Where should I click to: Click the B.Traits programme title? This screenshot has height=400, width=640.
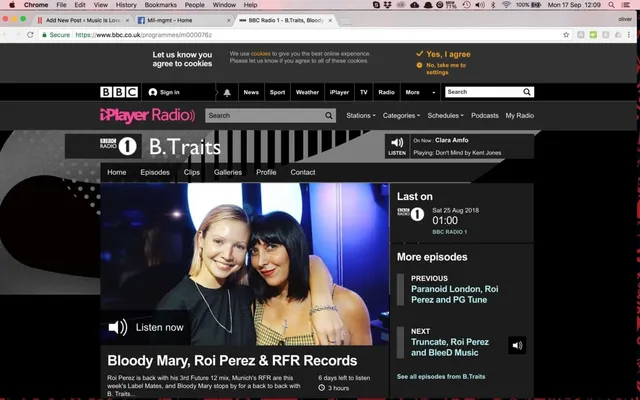point(184,147)
